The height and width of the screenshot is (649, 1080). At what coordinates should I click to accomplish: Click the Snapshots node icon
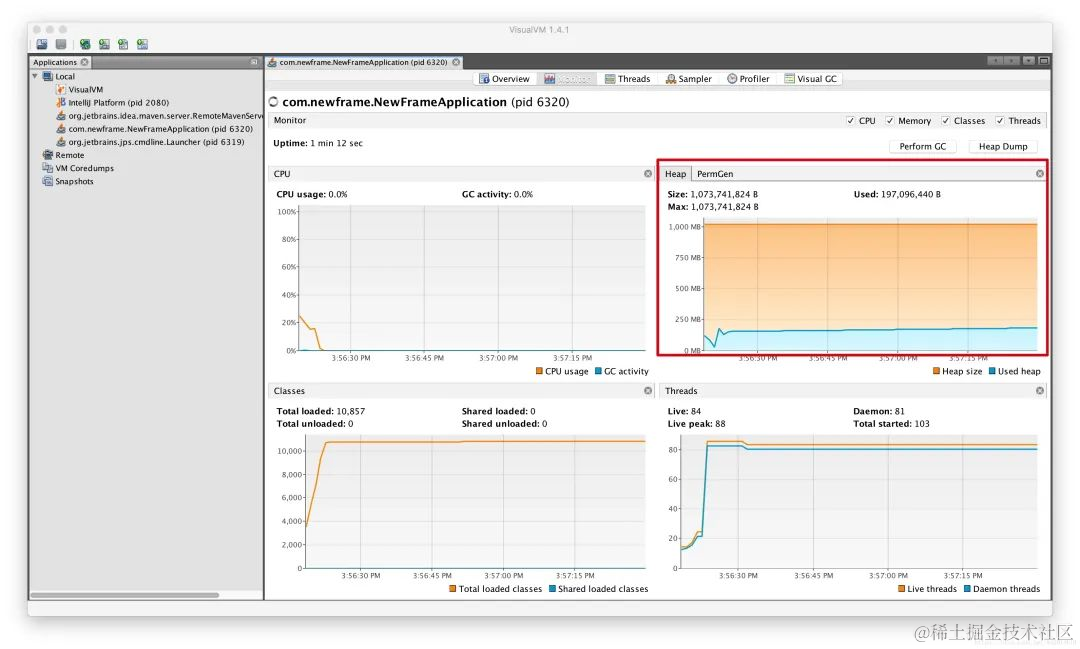[48, 181]
